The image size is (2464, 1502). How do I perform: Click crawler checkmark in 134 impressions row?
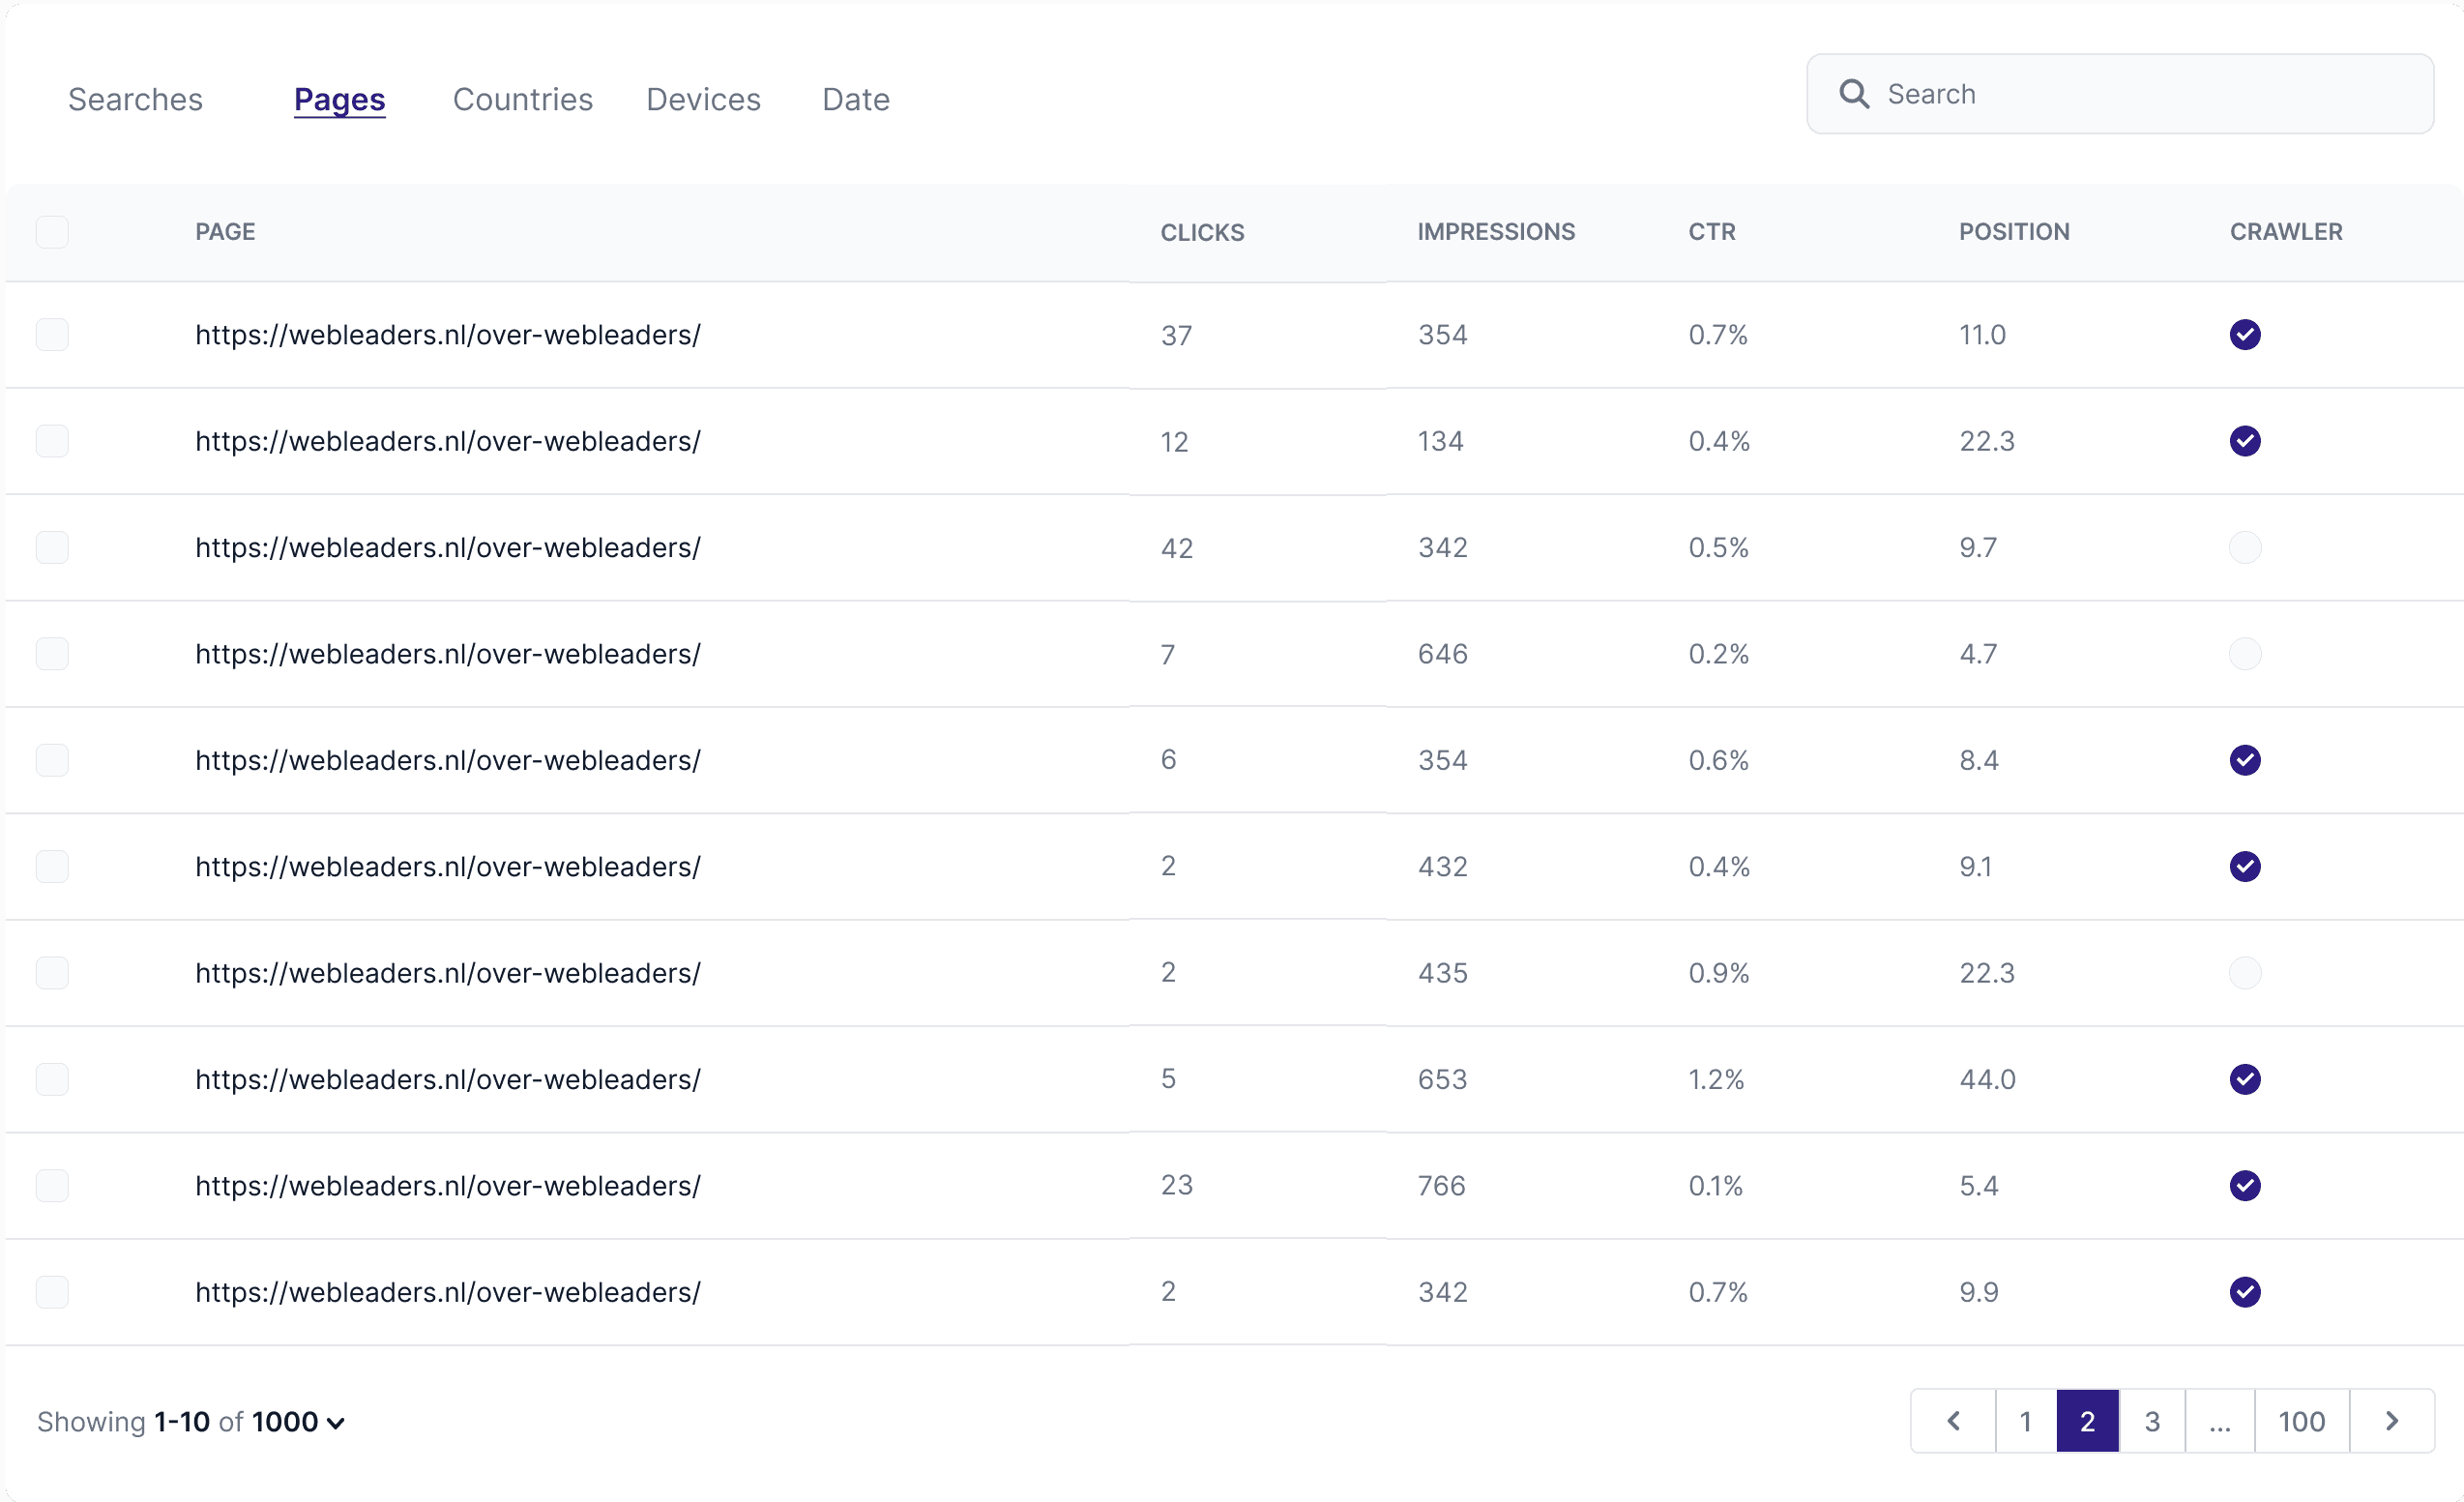click(x=2244, y=441)
